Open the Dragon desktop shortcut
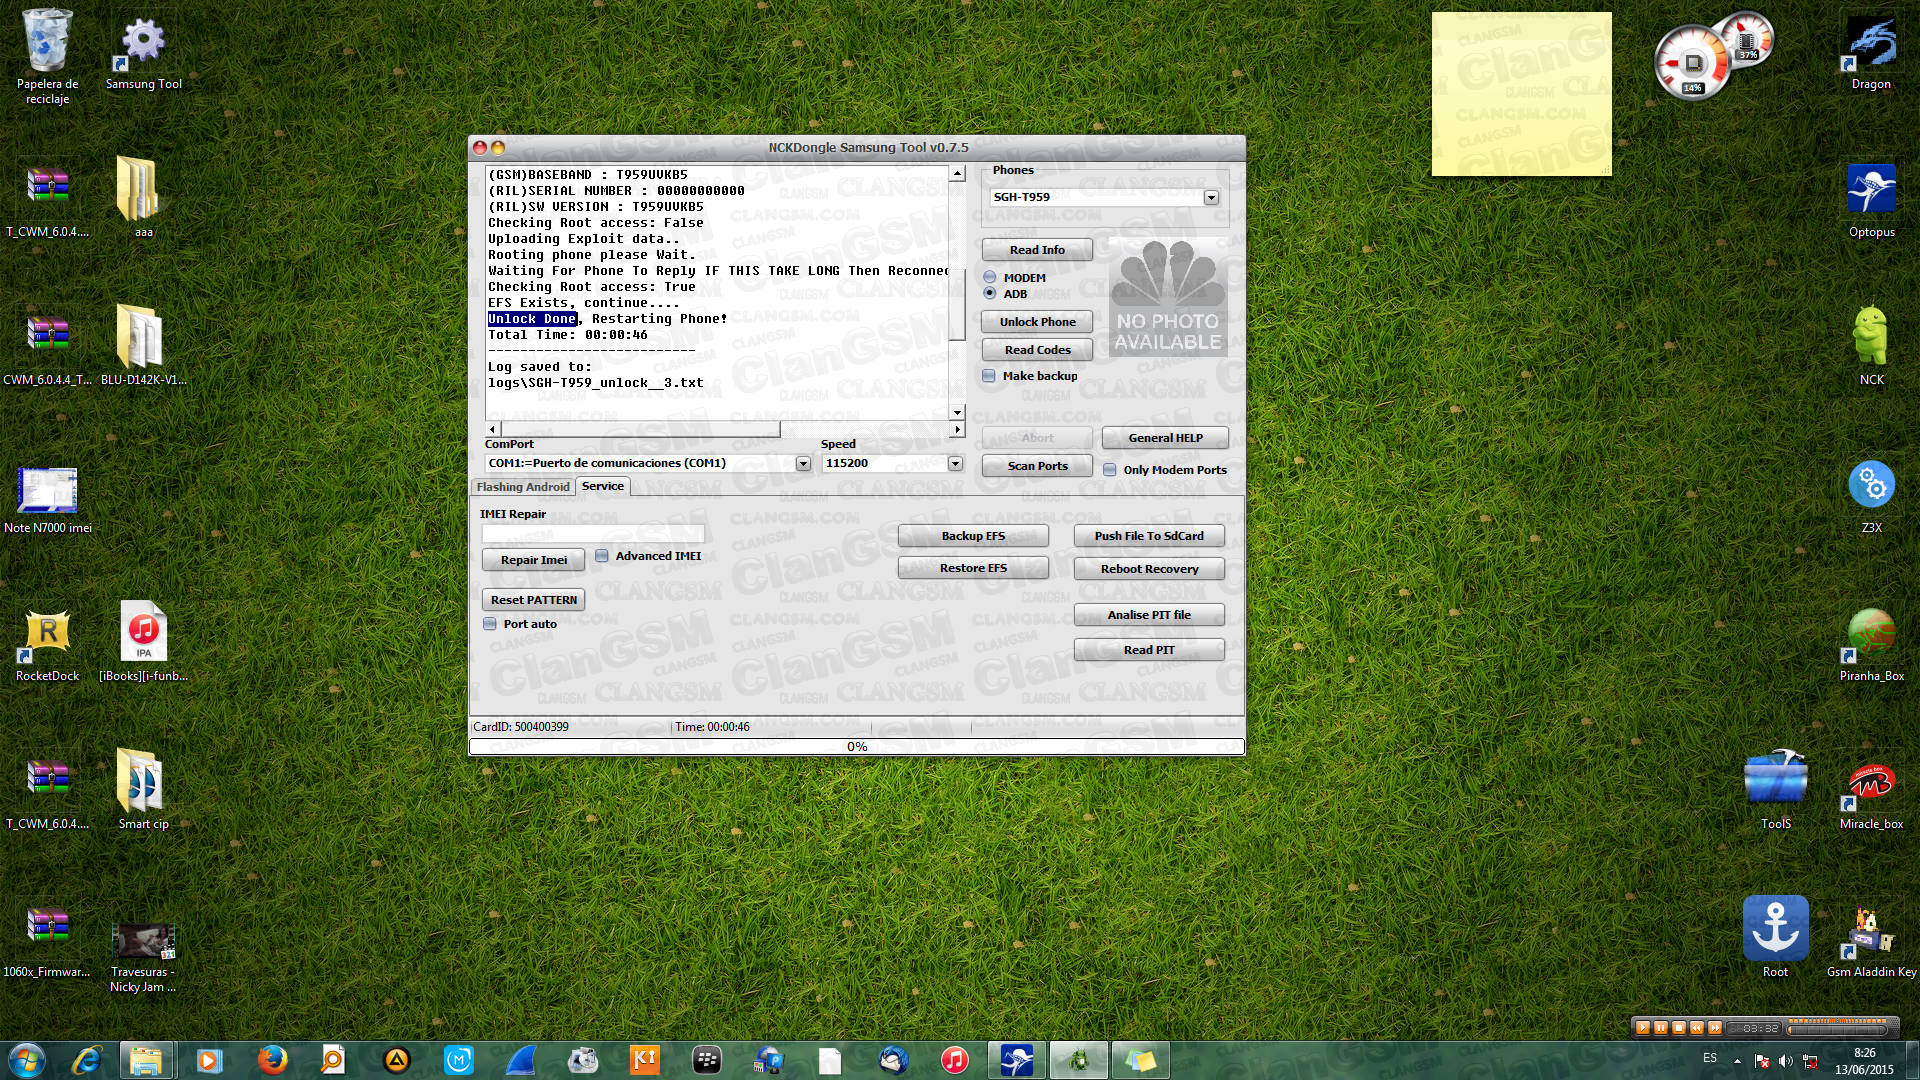Image resolution: width=1920 pixels, height=1080 pixels. (x=1871, y=53)
